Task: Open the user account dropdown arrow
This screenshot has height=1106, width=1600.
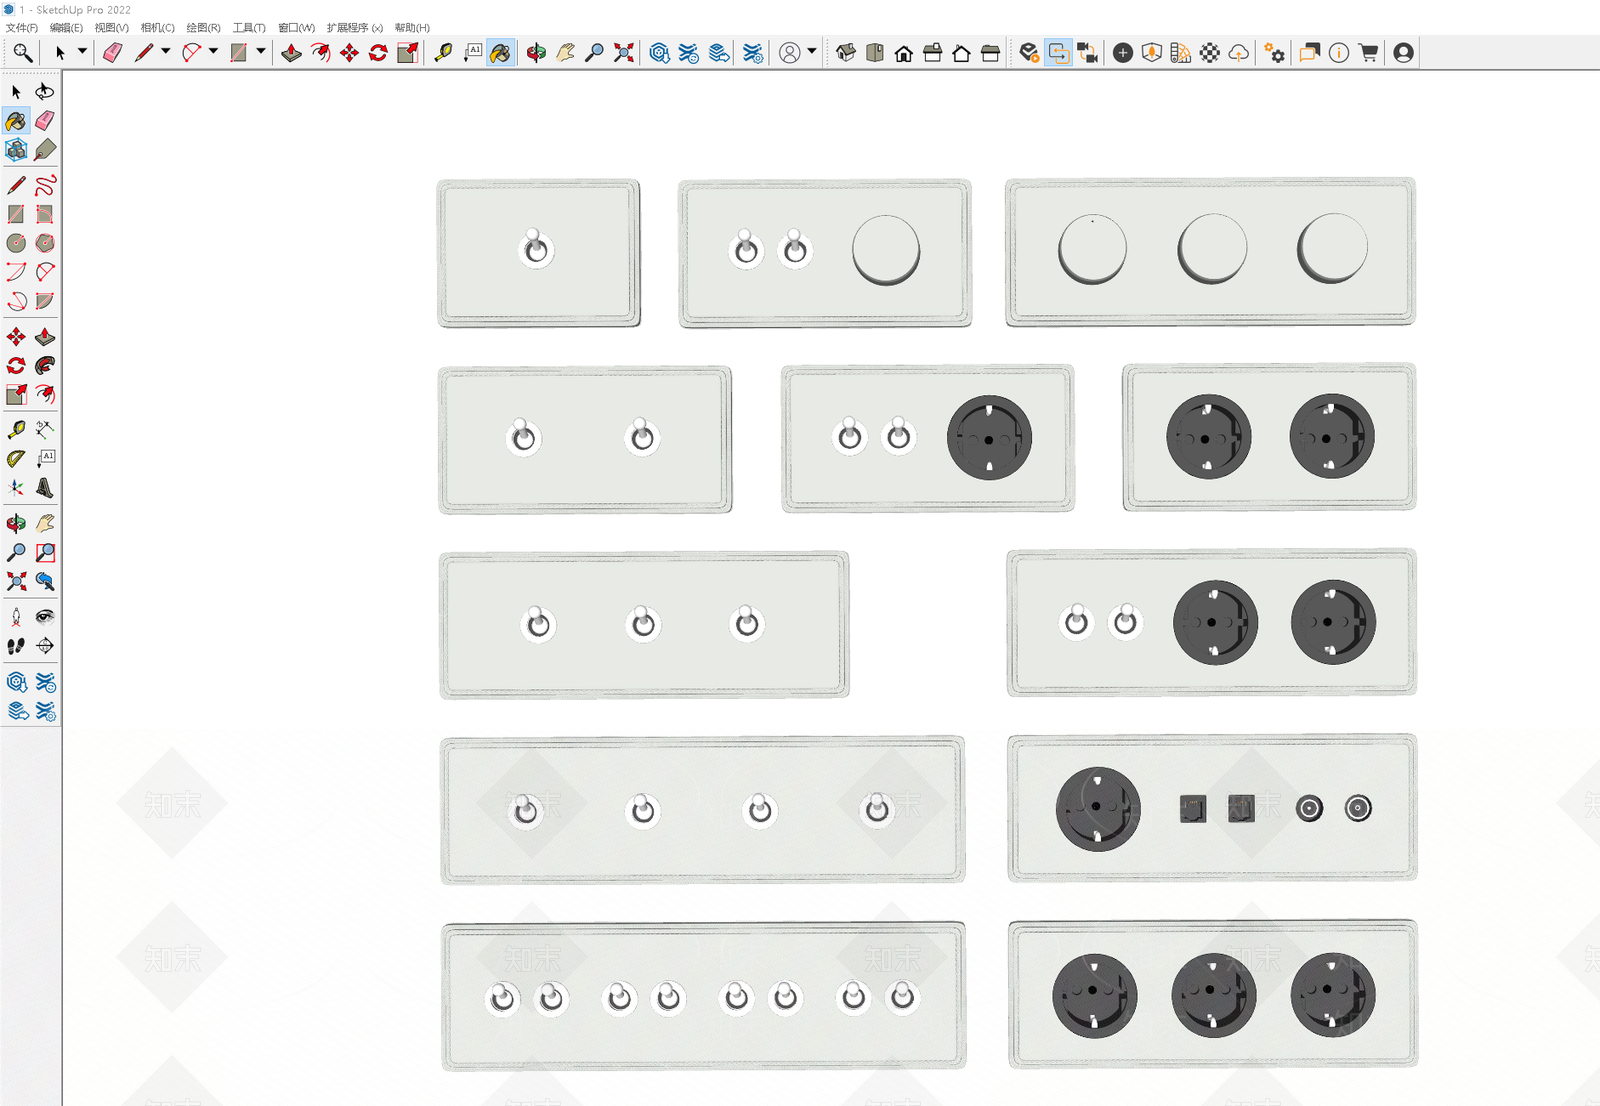Action: (x=812, y=52)
